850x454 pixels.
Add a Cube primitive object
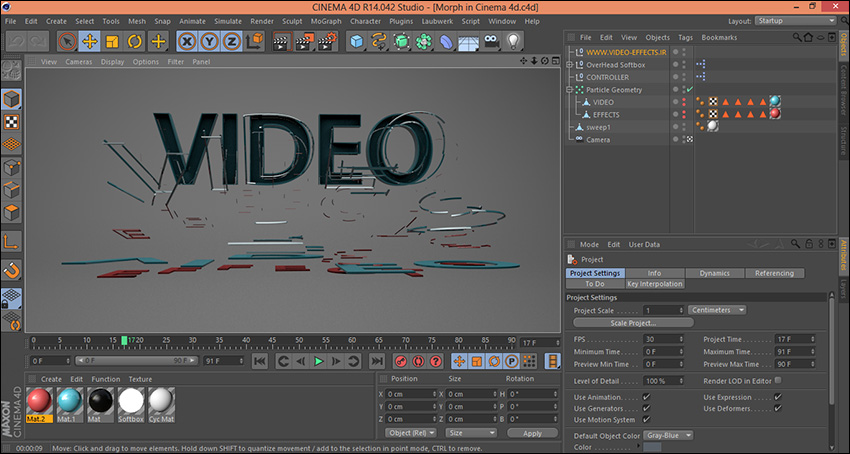357,41
